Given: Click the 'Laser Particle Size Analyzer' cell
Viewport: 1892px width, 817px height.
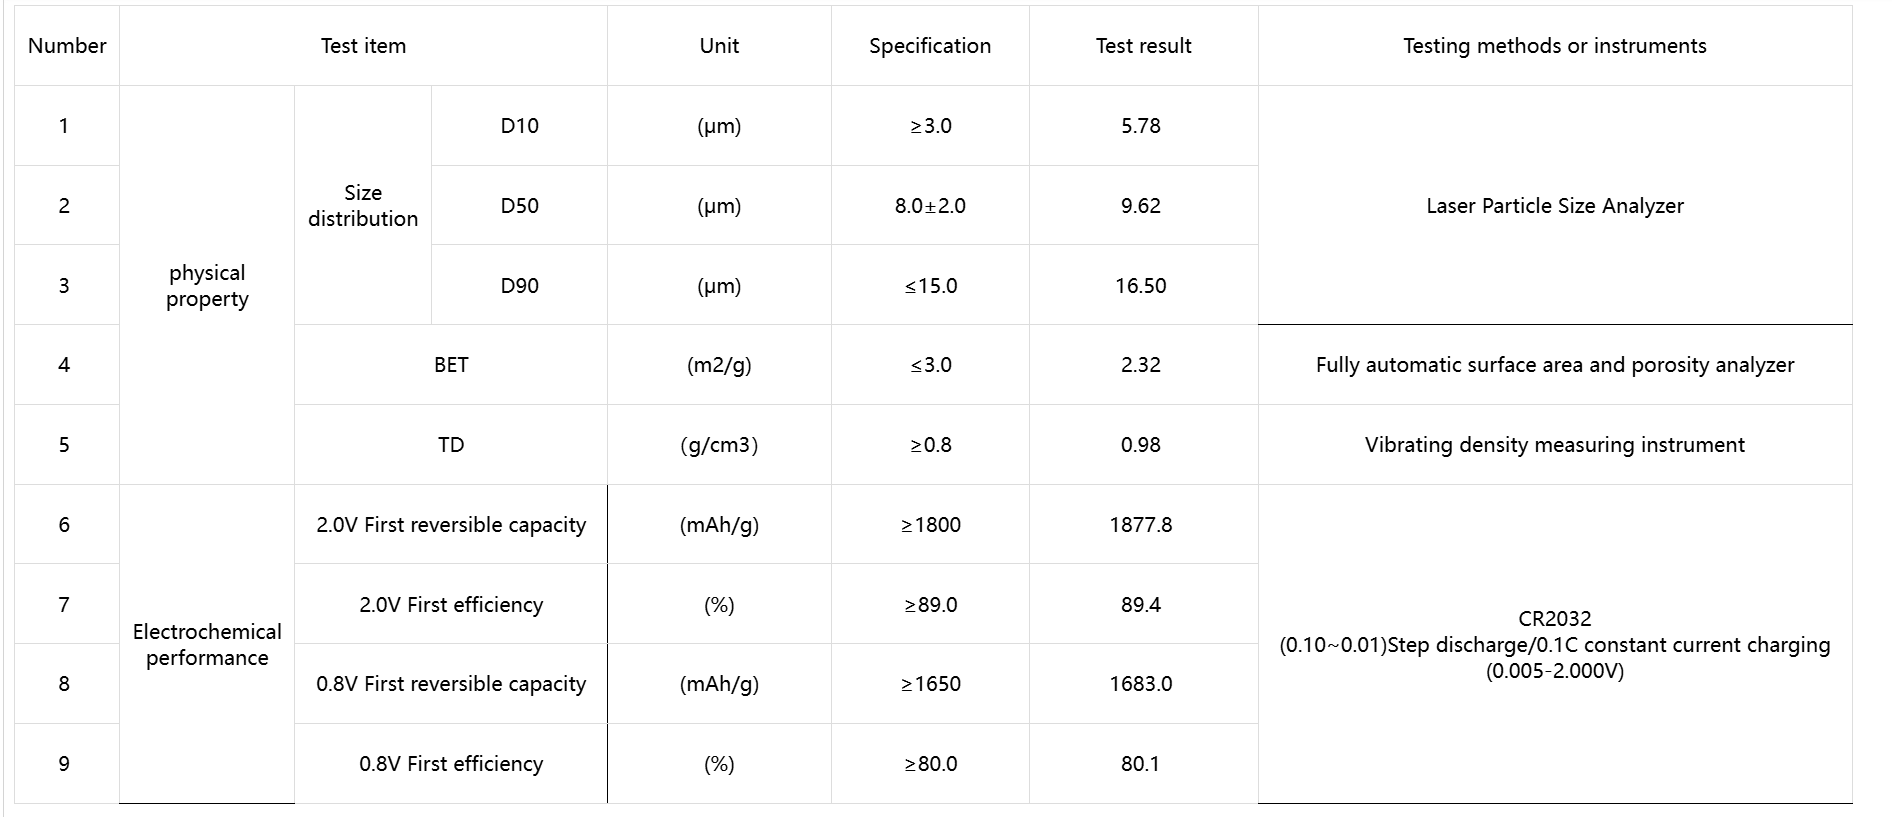Looking at the screenshot, I should pos(1554,206).
